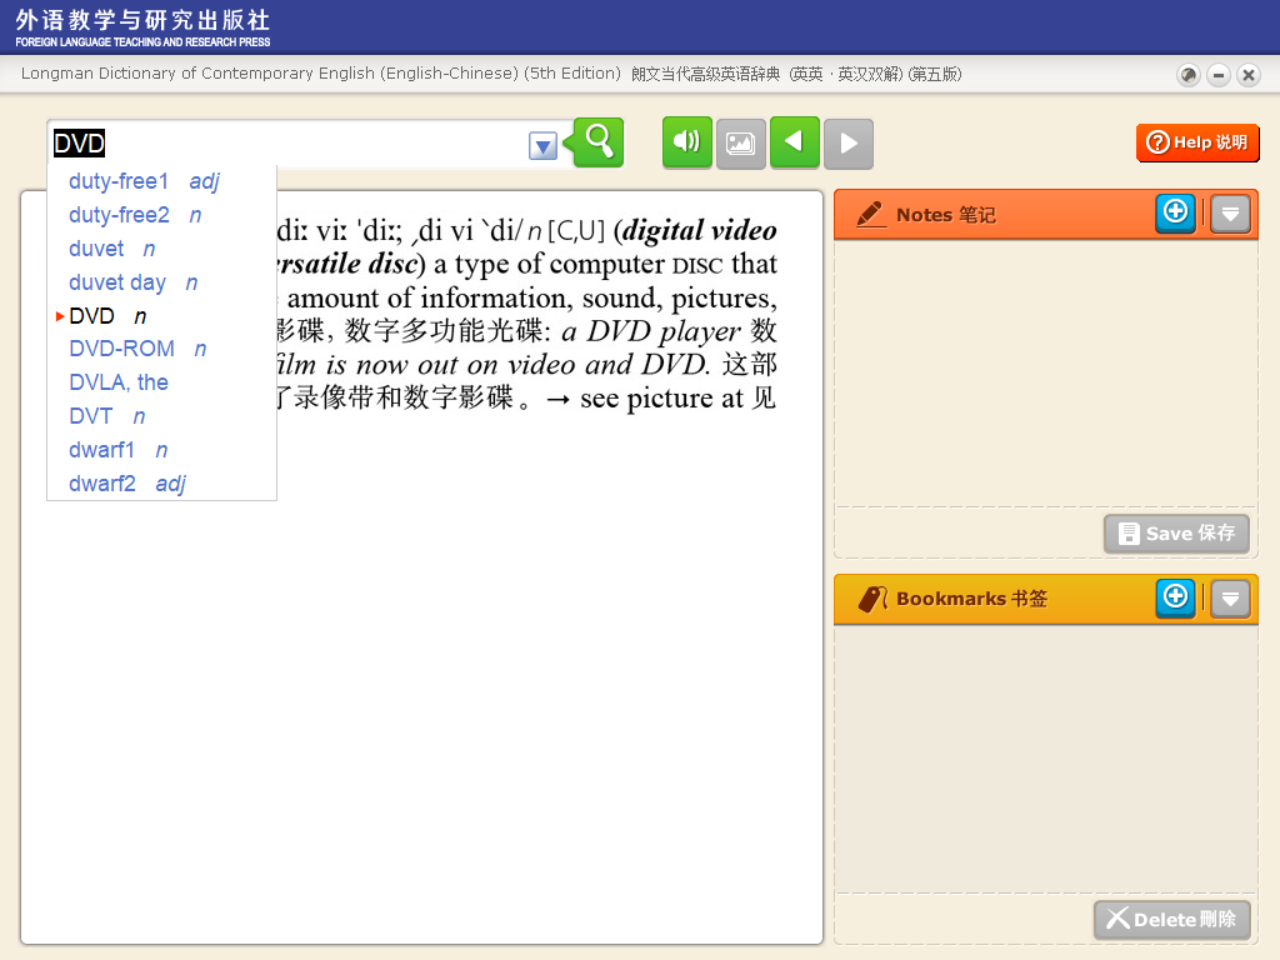Choose duvet day entry
Screen dimensions: 1280x960
(133, 283)
